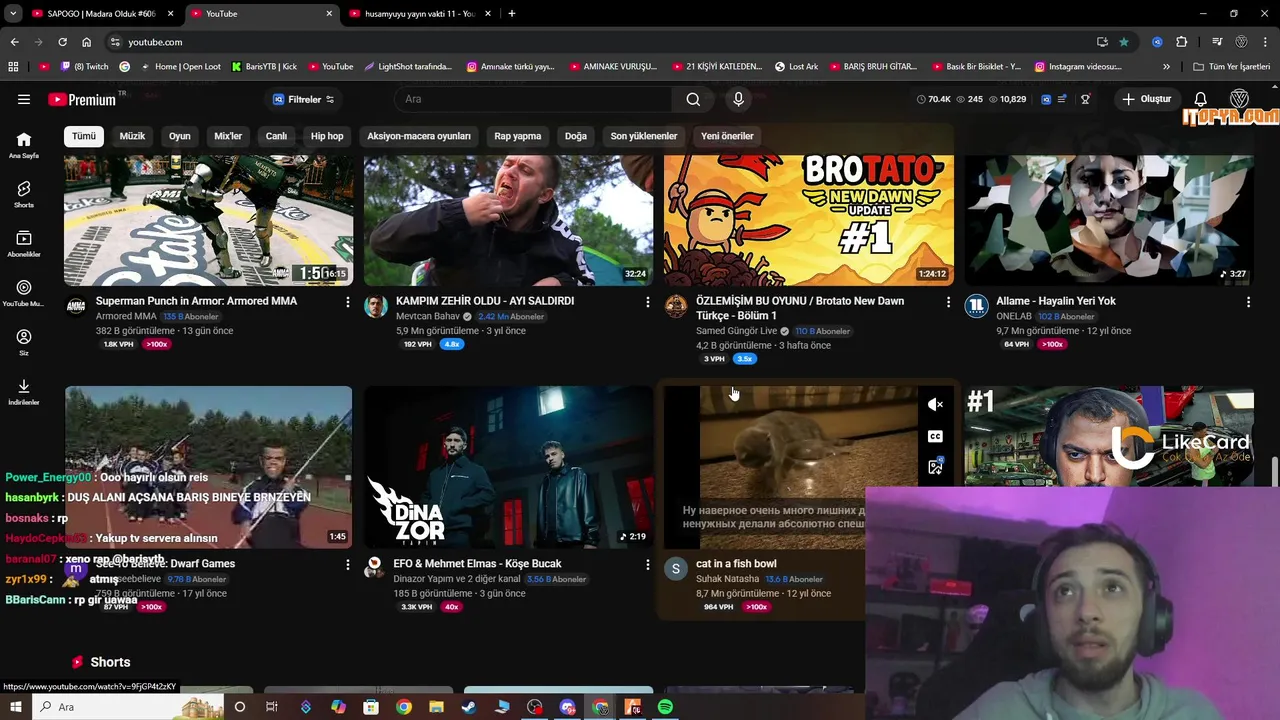The height and width of the screenshot is (720, 1280).
Task: Select the Tümü filter chip
Action: (x=84, y=136)
